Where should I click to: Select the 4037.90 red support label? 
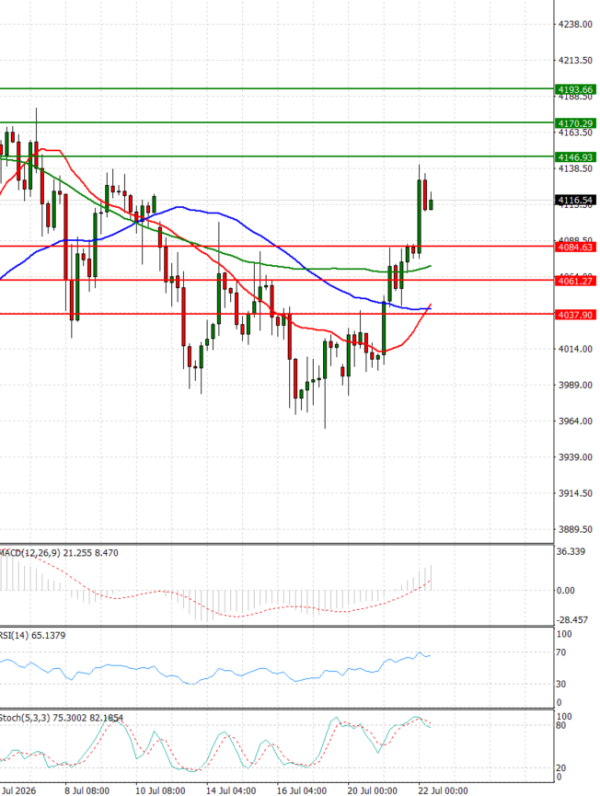click(x=576, y=315)
